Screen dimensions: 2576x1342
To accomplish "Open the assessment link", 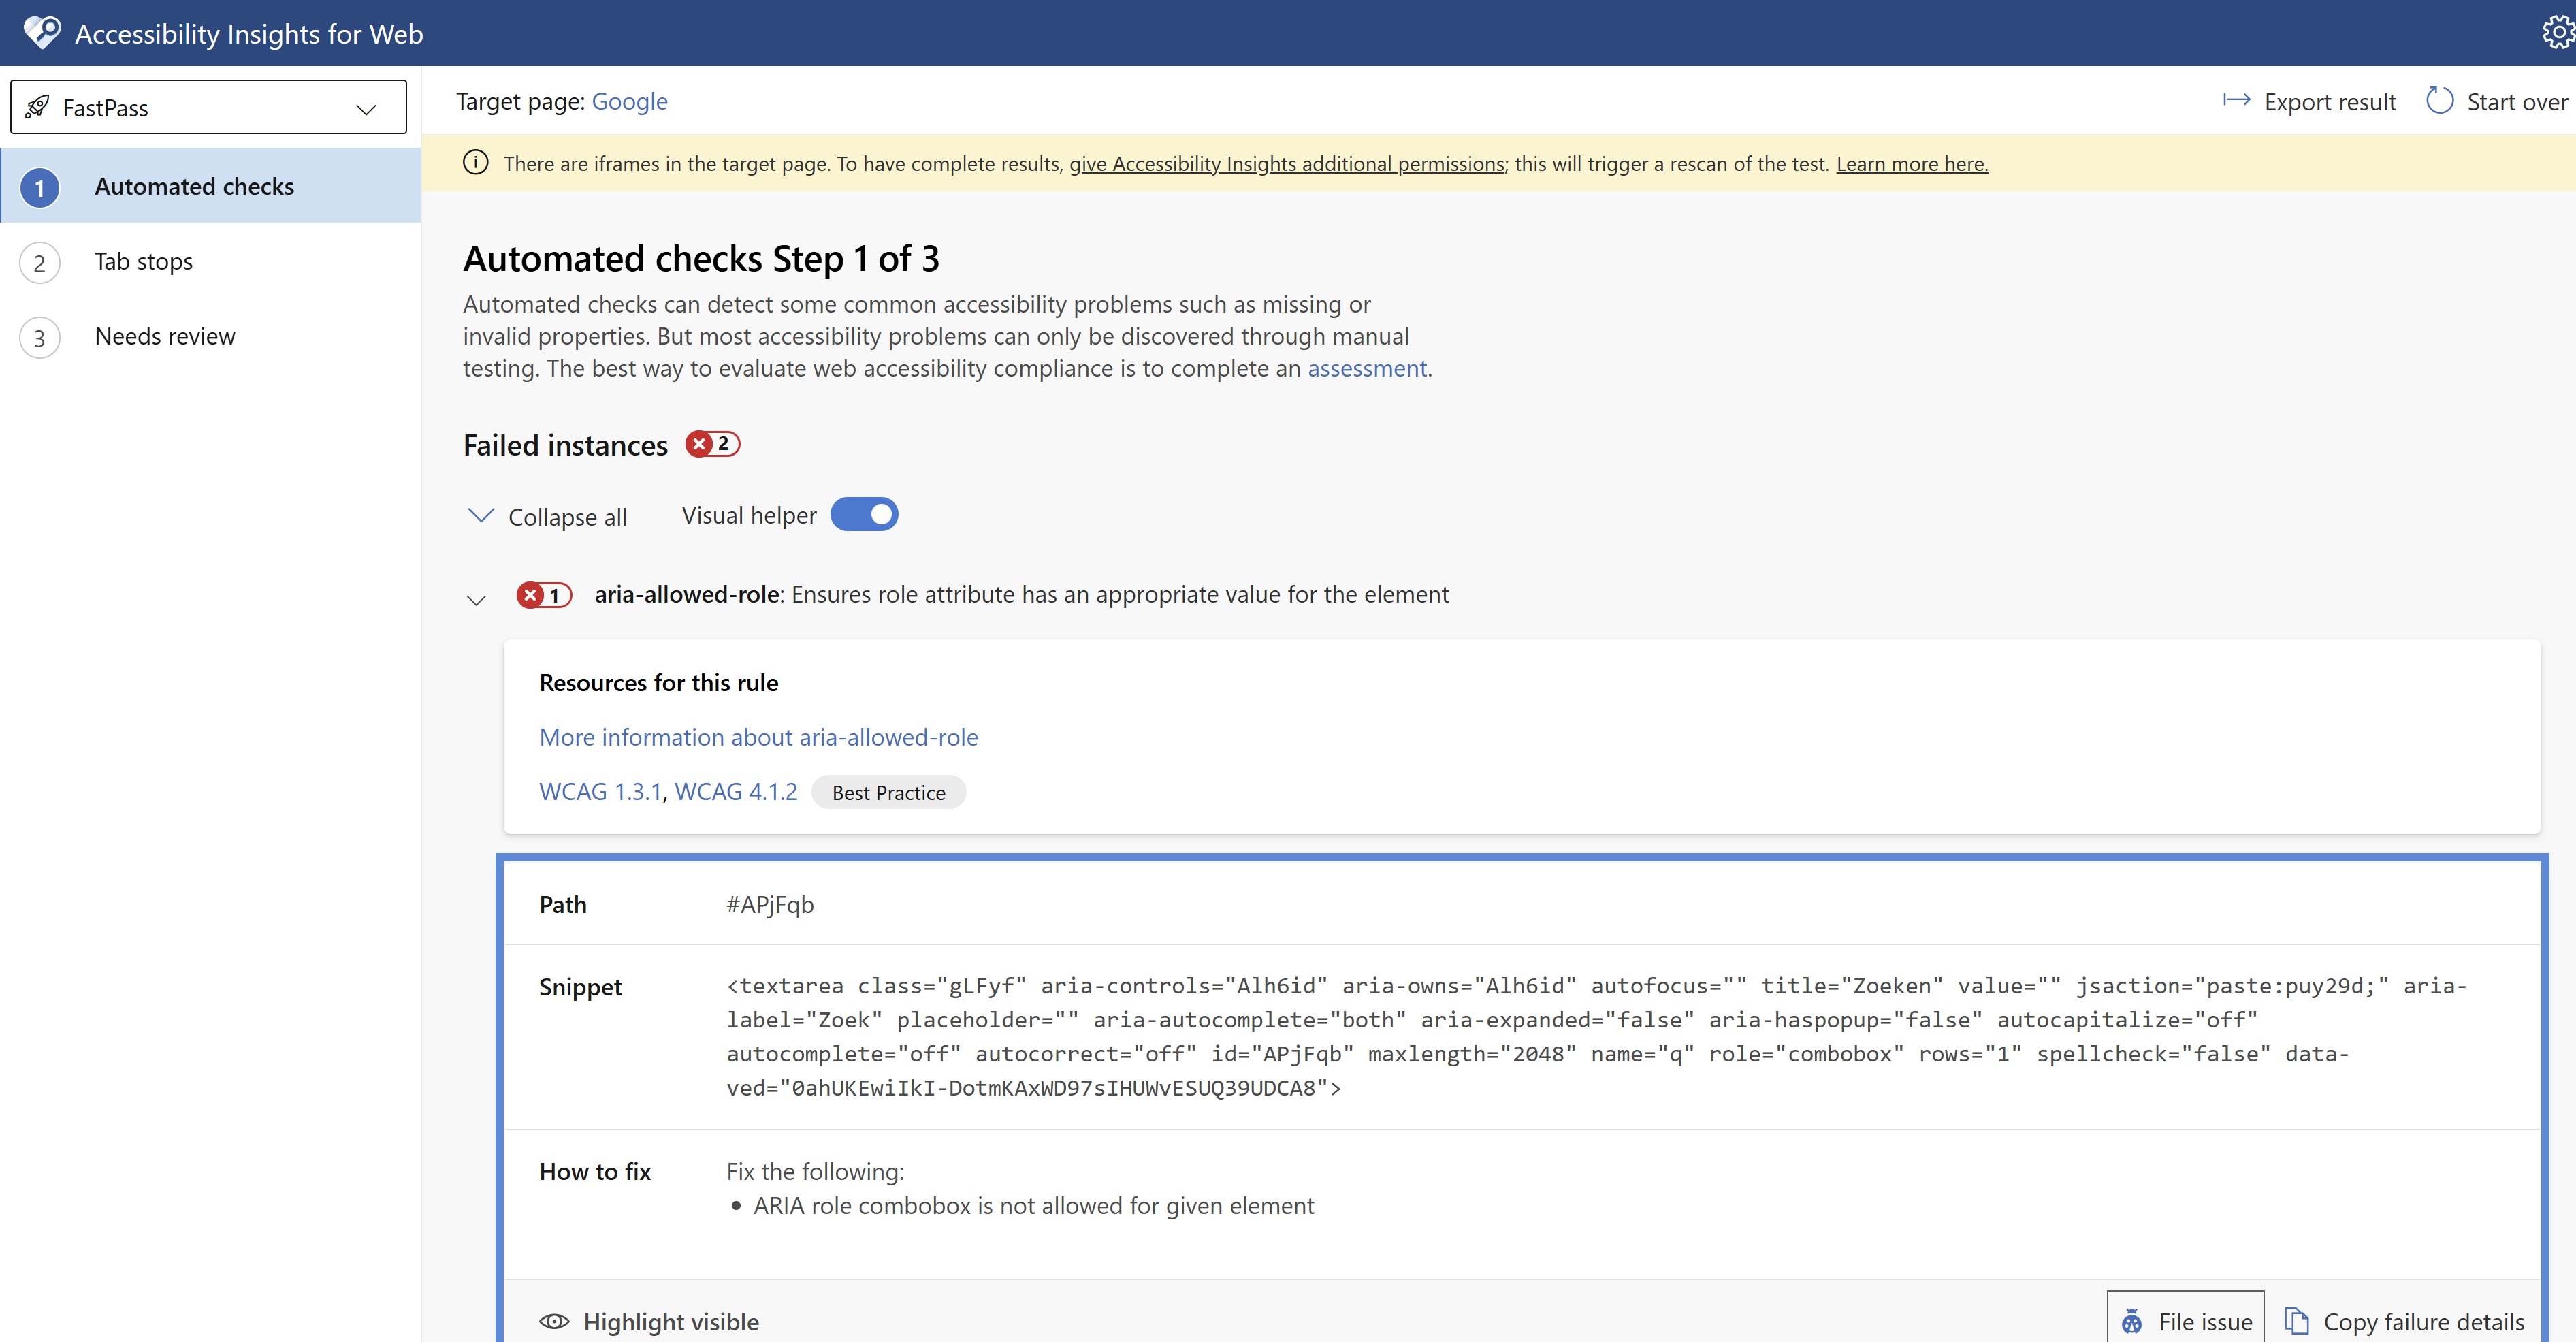I will tap(1366, 368).
